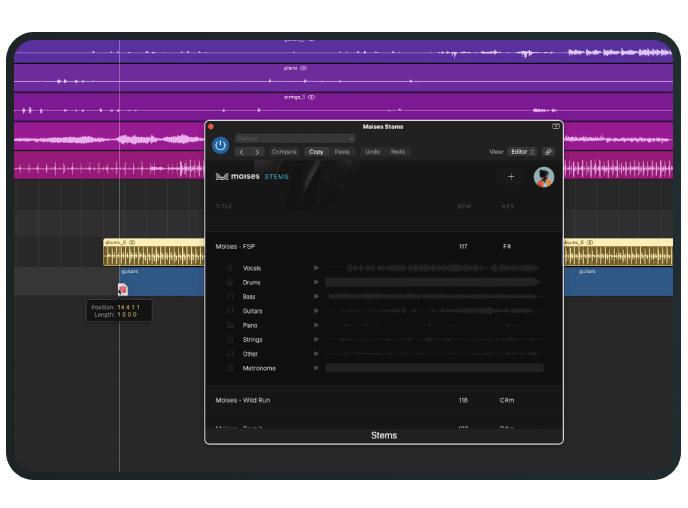Select the left drums_0 audio region

click(154, 252)
